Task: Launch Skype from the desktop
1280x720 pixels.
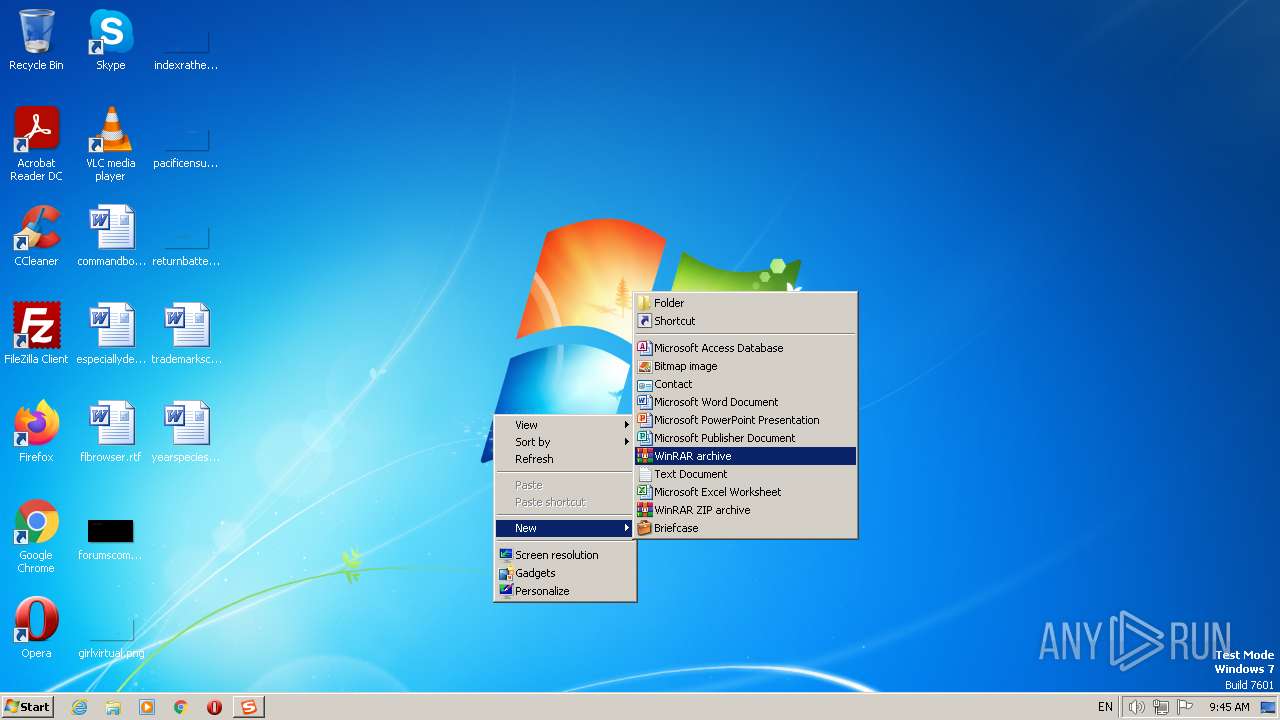Action: [110, 40]
